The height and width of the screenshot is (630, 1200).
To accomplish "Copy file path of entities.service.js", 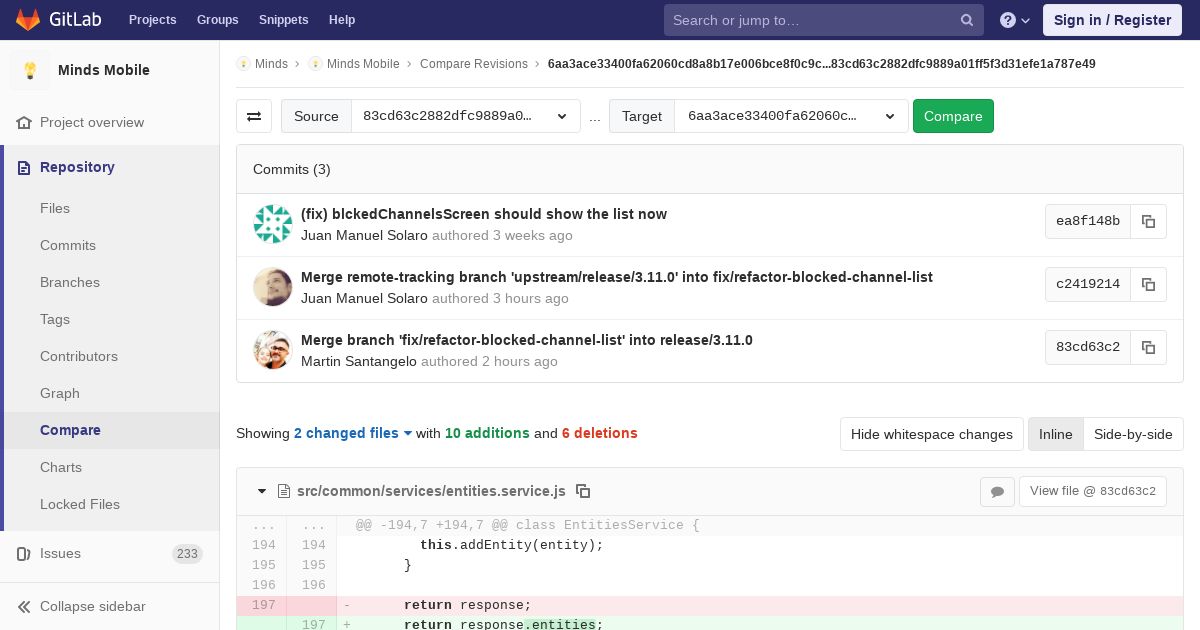I will click(583, 491).
